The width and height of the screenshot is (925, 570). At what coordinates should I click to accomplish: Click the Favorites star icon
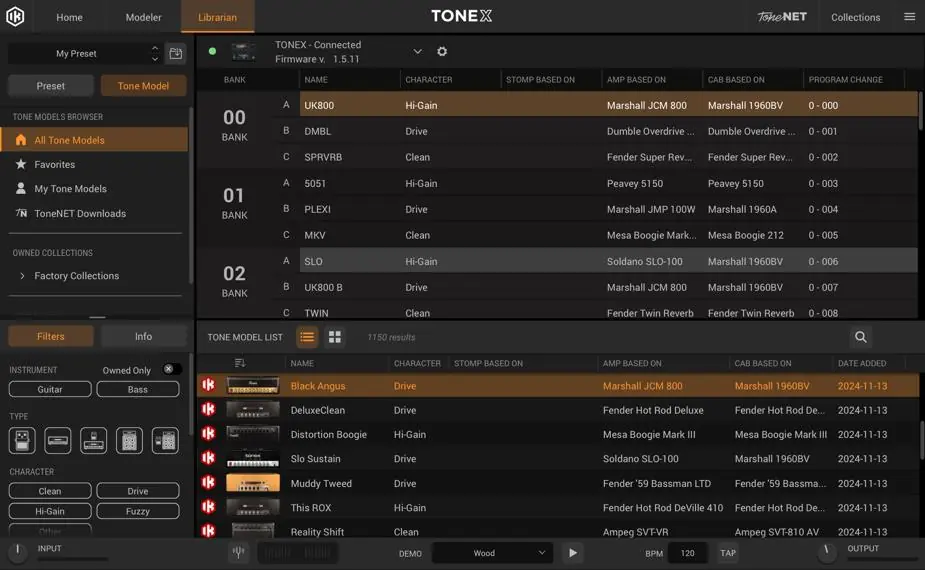(x=21, y=164)
